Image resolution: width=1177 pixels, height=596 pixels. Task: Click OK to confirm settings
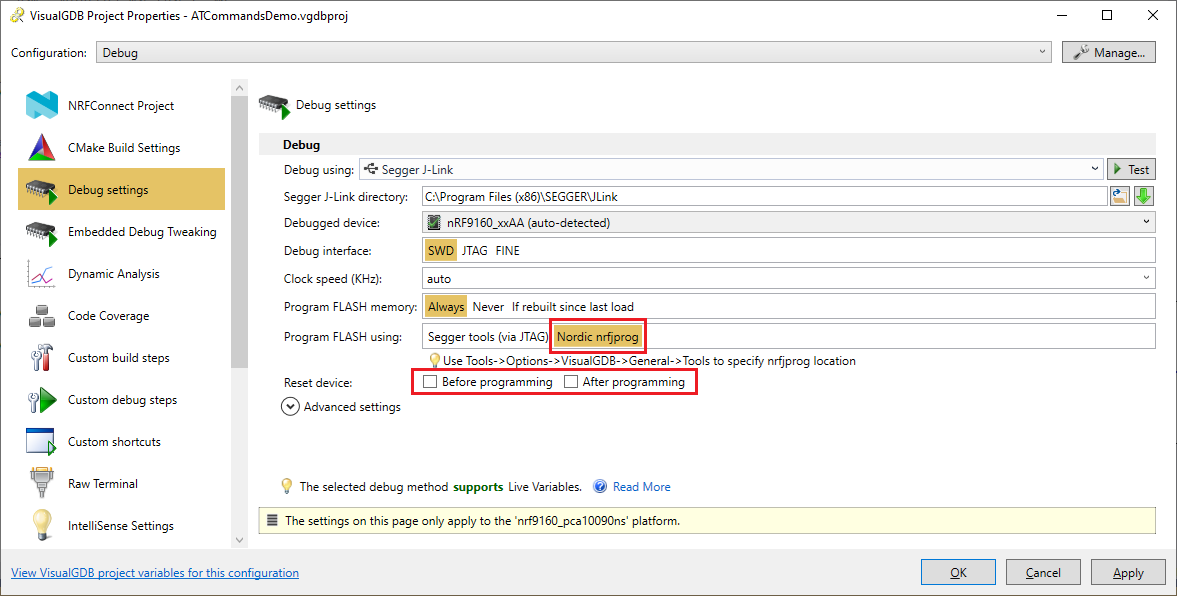pos(959,573)
